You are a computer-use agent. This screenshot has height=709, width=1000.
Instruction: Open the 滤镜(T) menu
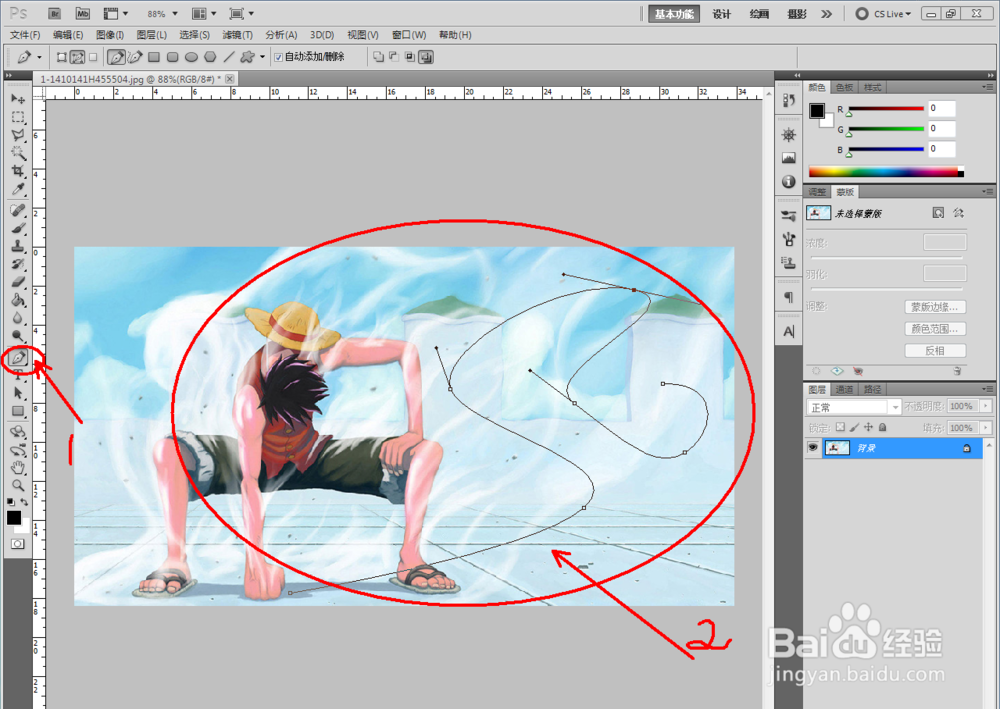pos(237,35)
